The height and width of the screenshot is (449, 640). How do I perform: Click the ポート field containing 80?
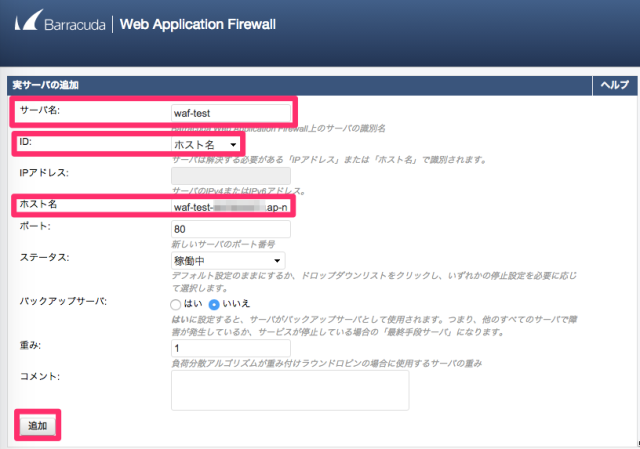[231, 229]
